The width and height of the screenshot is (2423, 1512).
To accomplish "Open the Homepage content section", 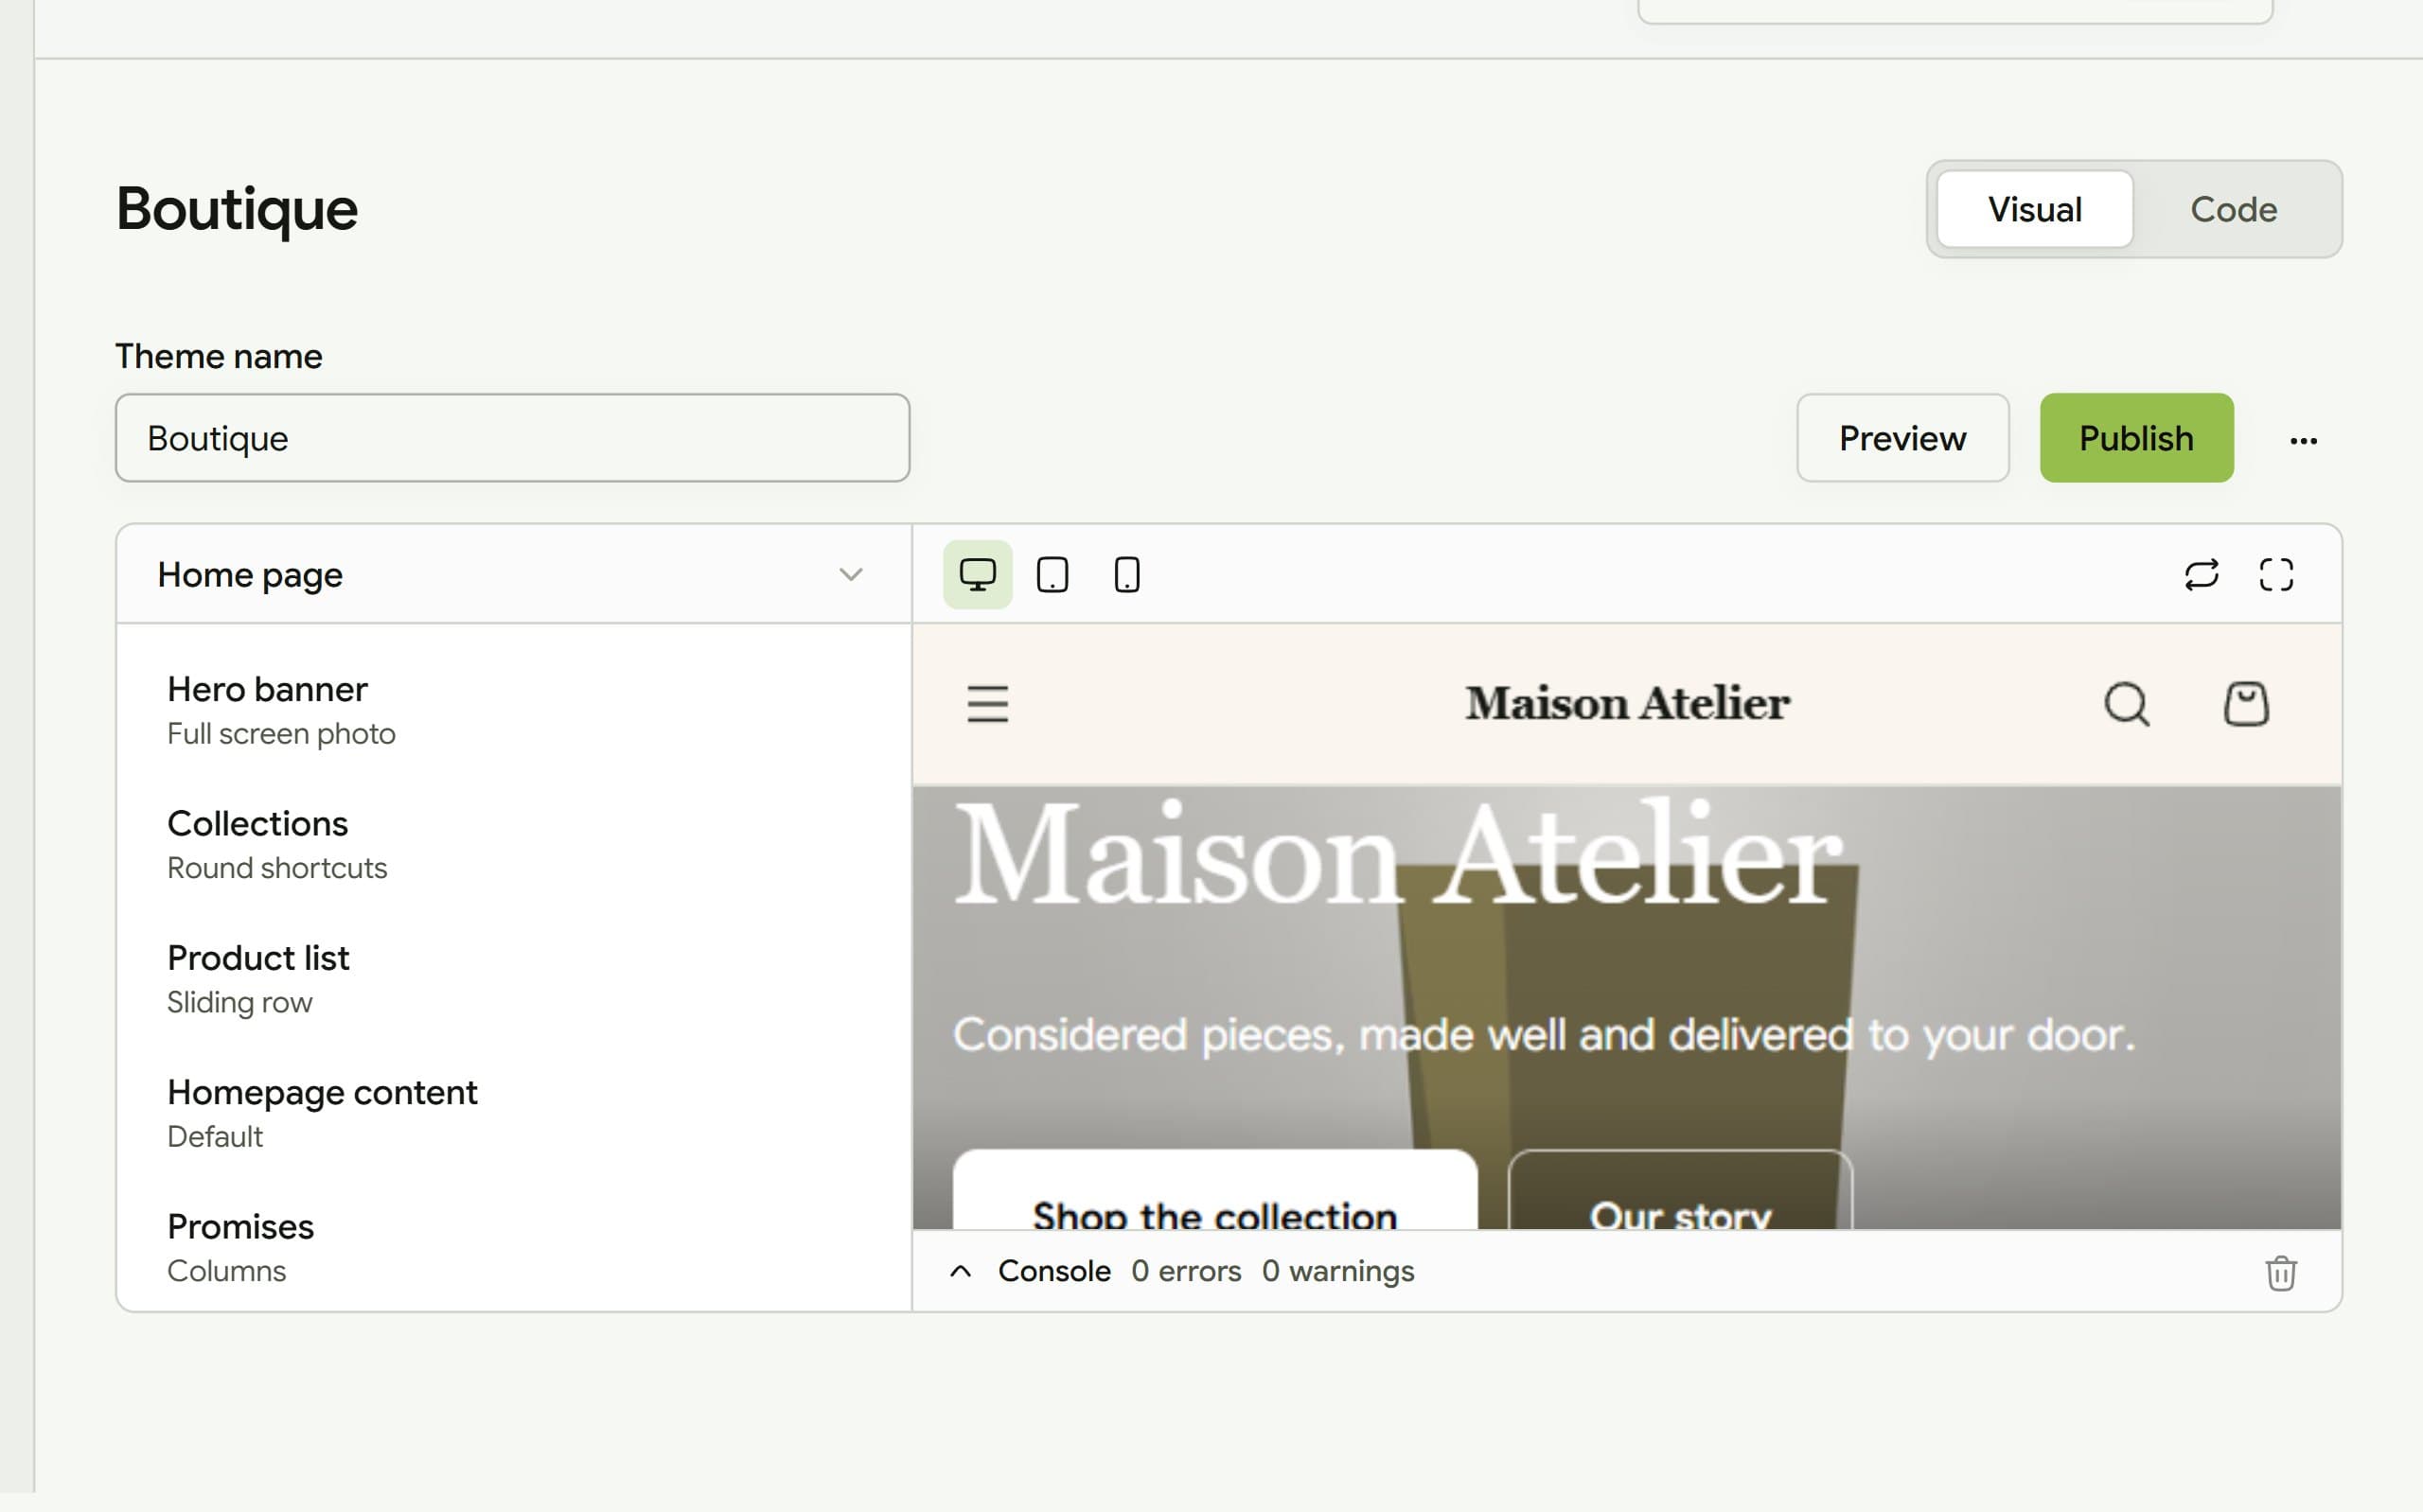I will [513, 1113].
